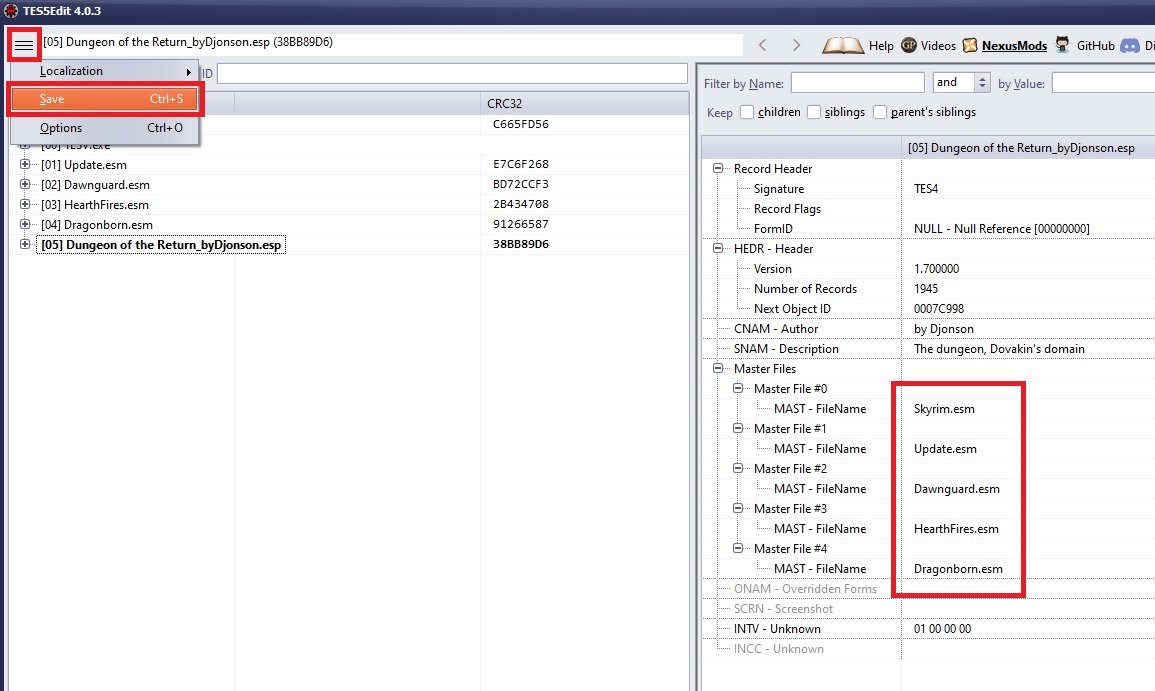The width and height of the screenshot is (1155, 691).
Task: Toggle the parent's siblings checkbox
Action: (881, 112)
